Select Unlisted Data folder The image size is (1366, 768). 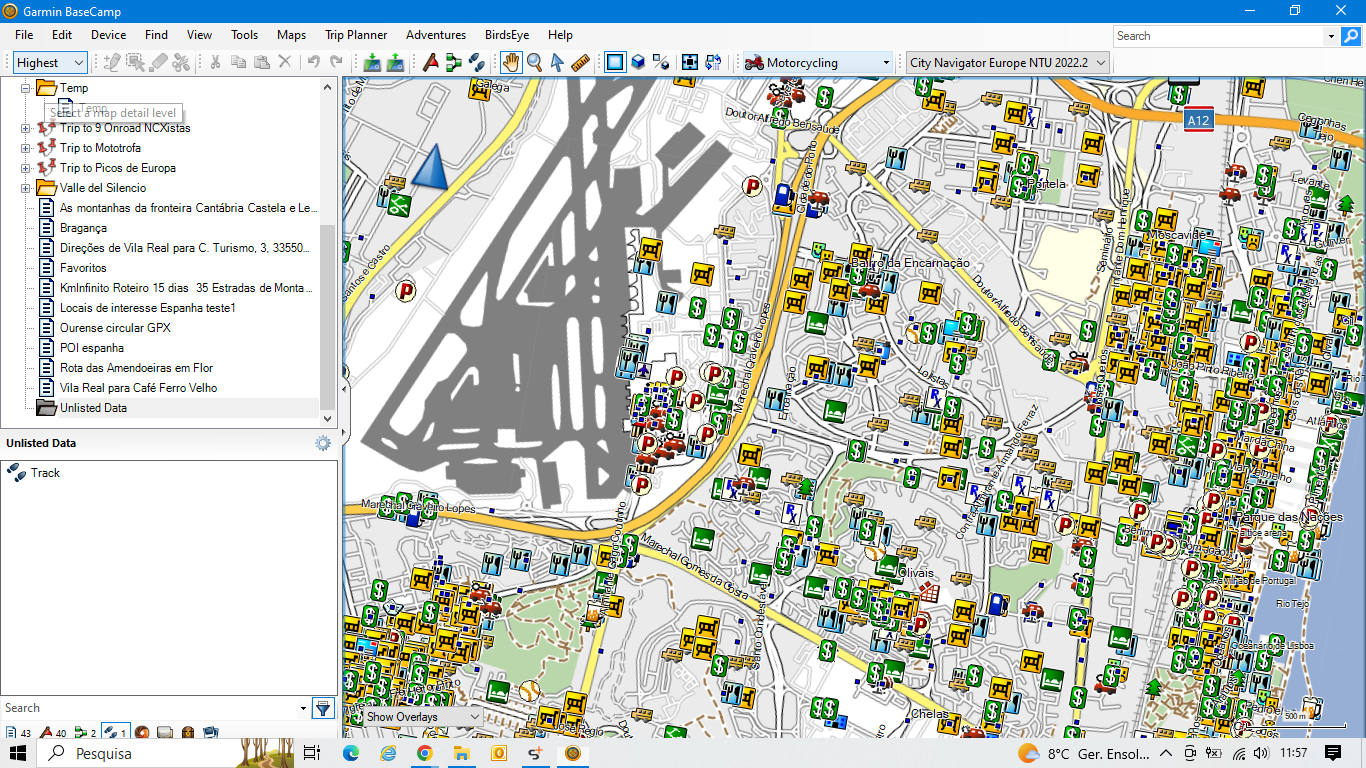93,408
